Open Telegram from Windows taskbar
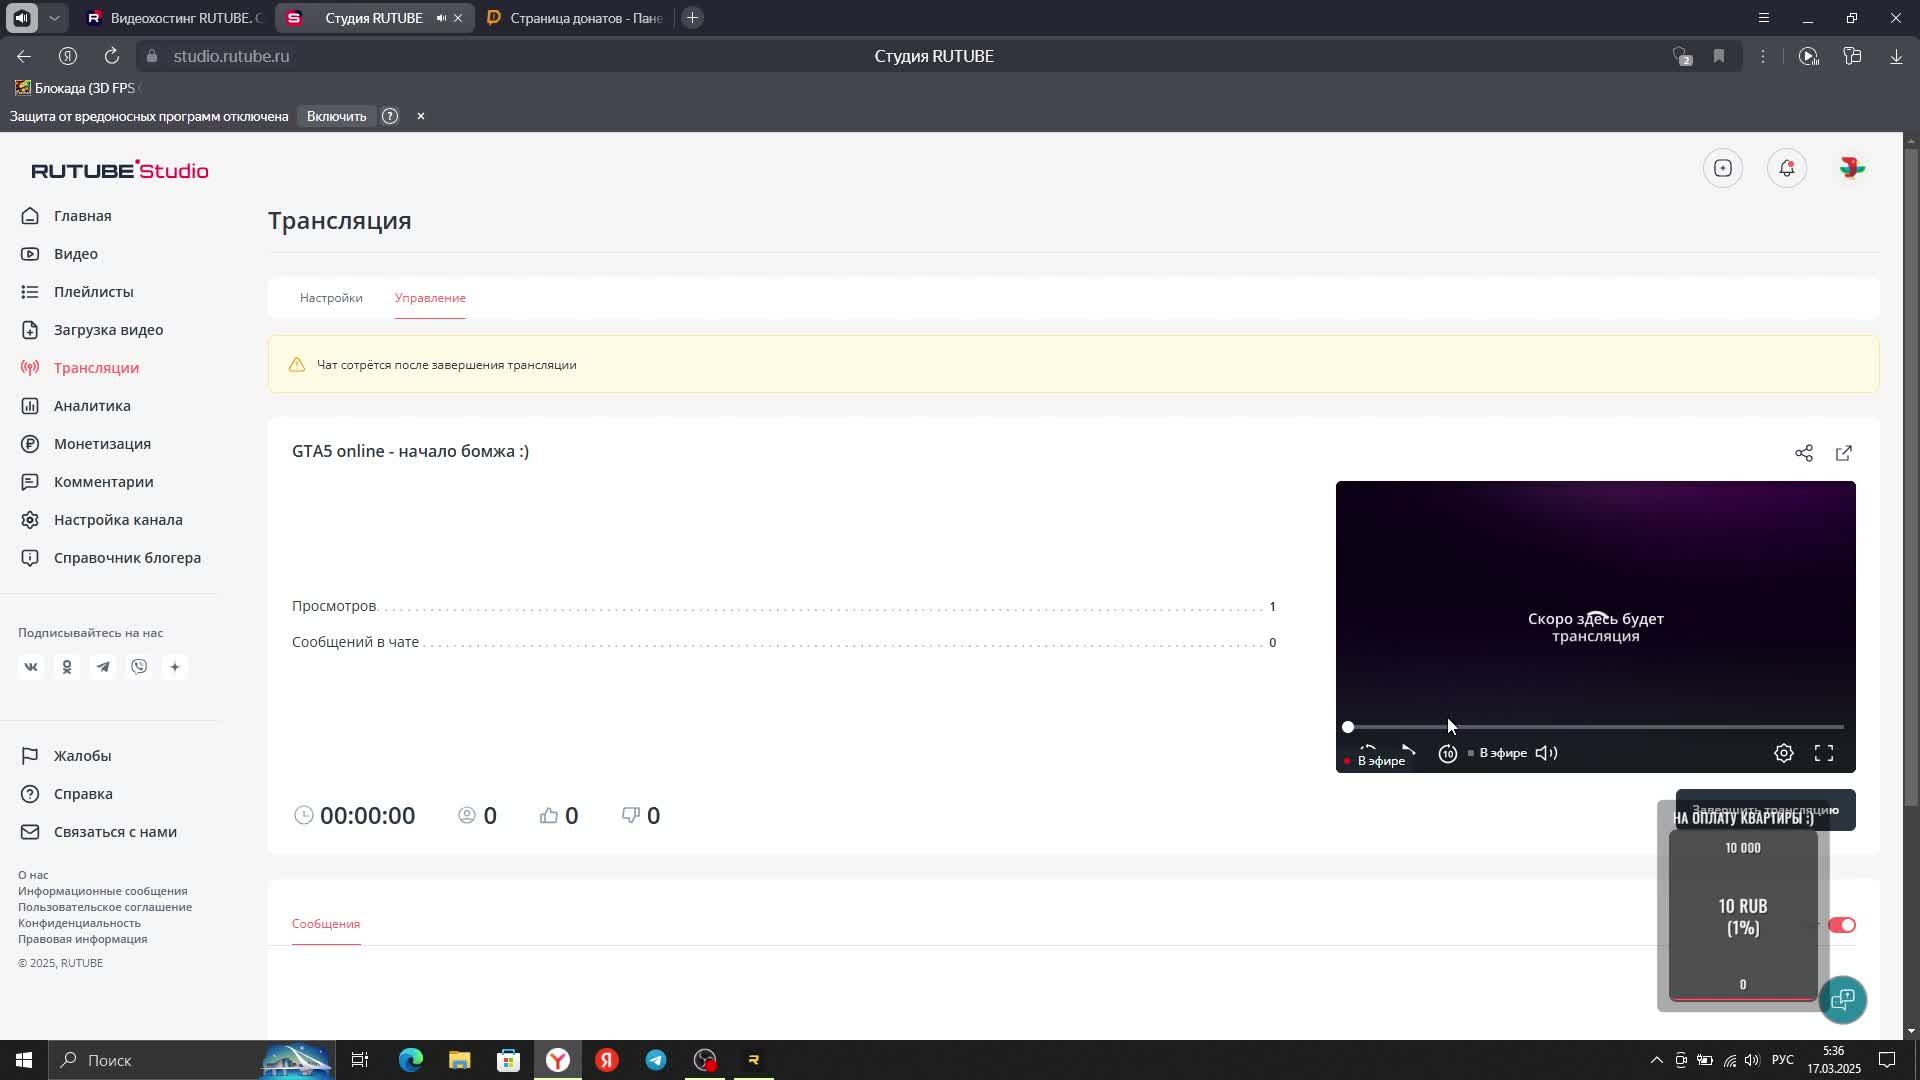The image size is (1920, 1080). tap(656, 1060)
